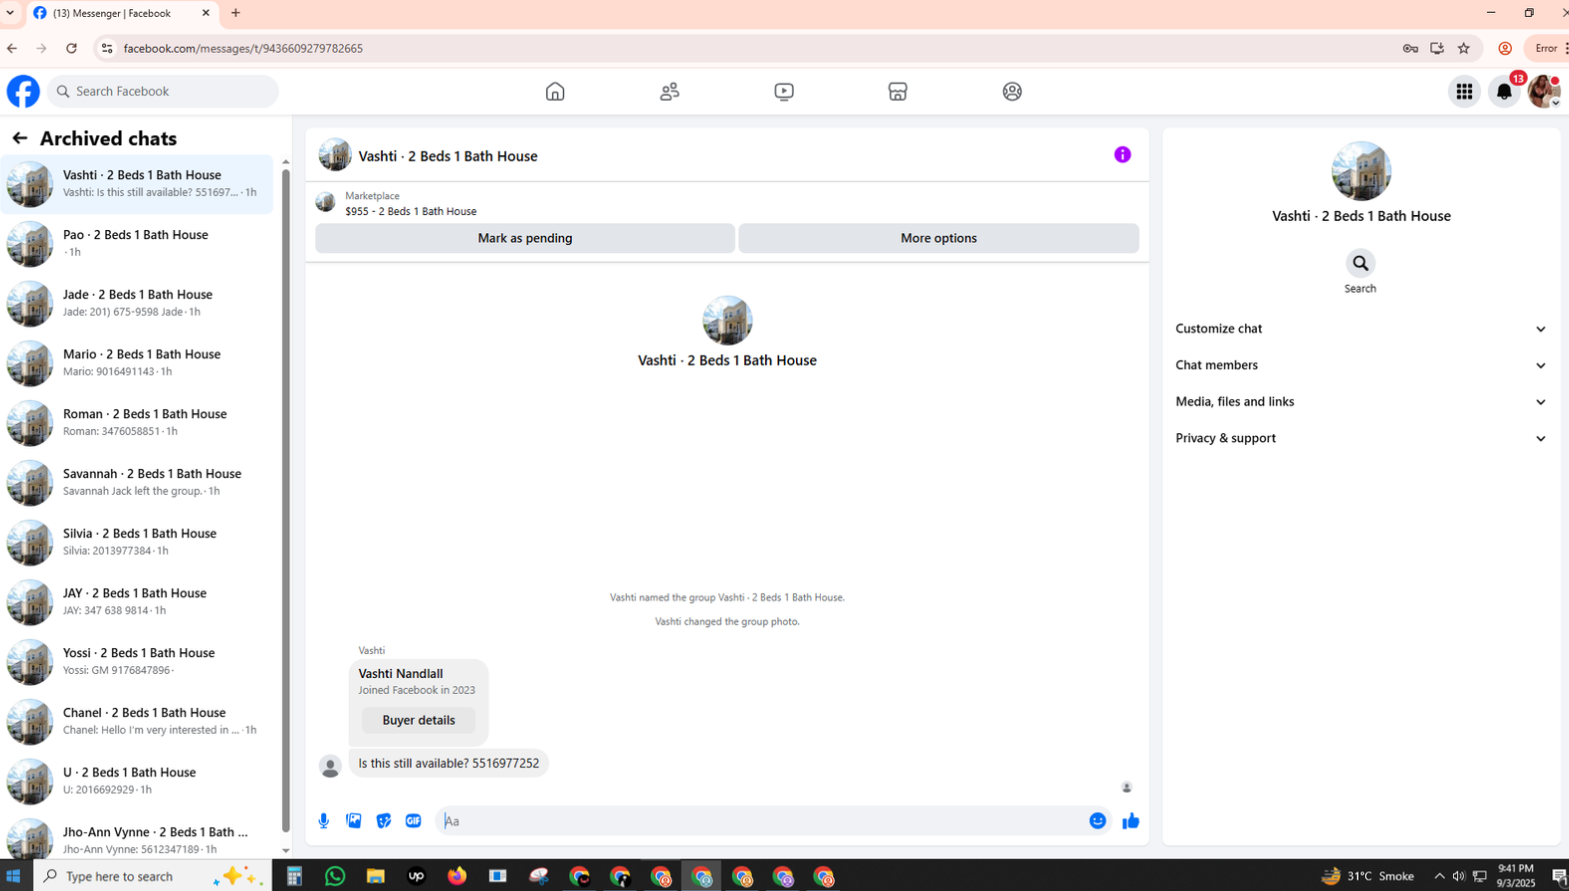Viewport: 1569px width, 891px height.
Task: Open JAY archived chat
Action: click(x=137, y=602)
